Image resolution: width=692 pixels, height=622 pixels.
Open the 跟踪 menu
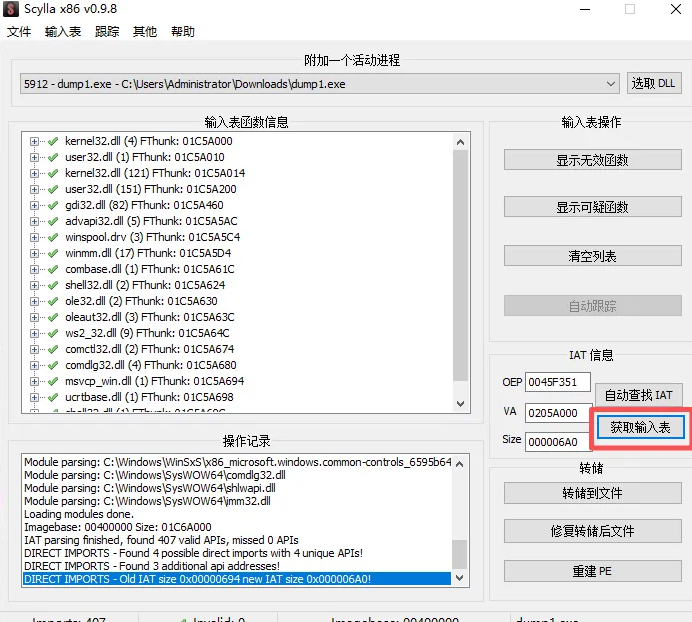pos(107,32)
